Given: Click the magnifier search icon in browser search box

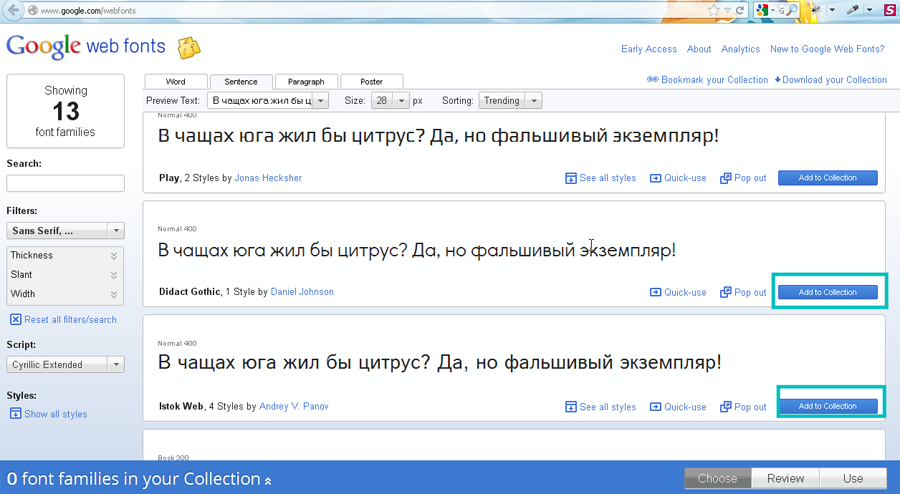Looking at the screenshot, I should 792,10.
